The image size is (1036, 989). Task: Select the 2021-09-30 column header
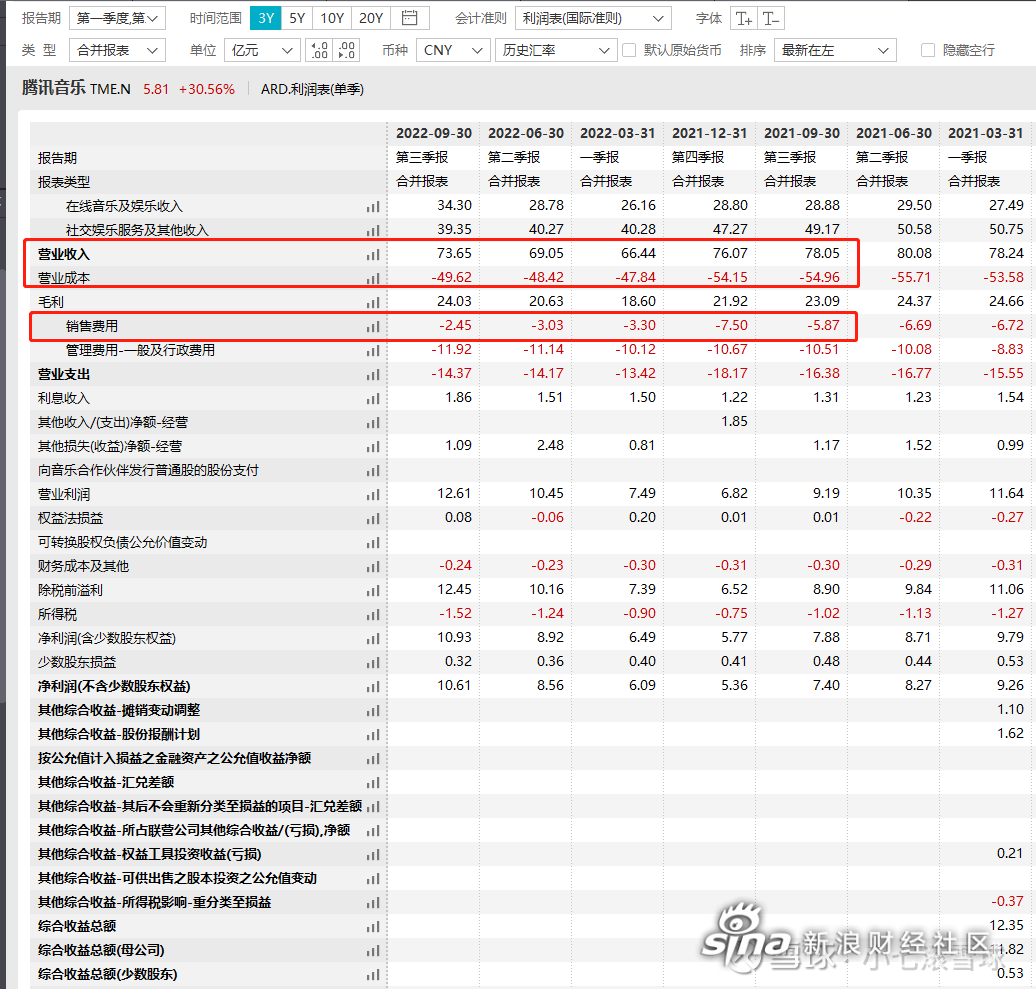pos(802,133)
